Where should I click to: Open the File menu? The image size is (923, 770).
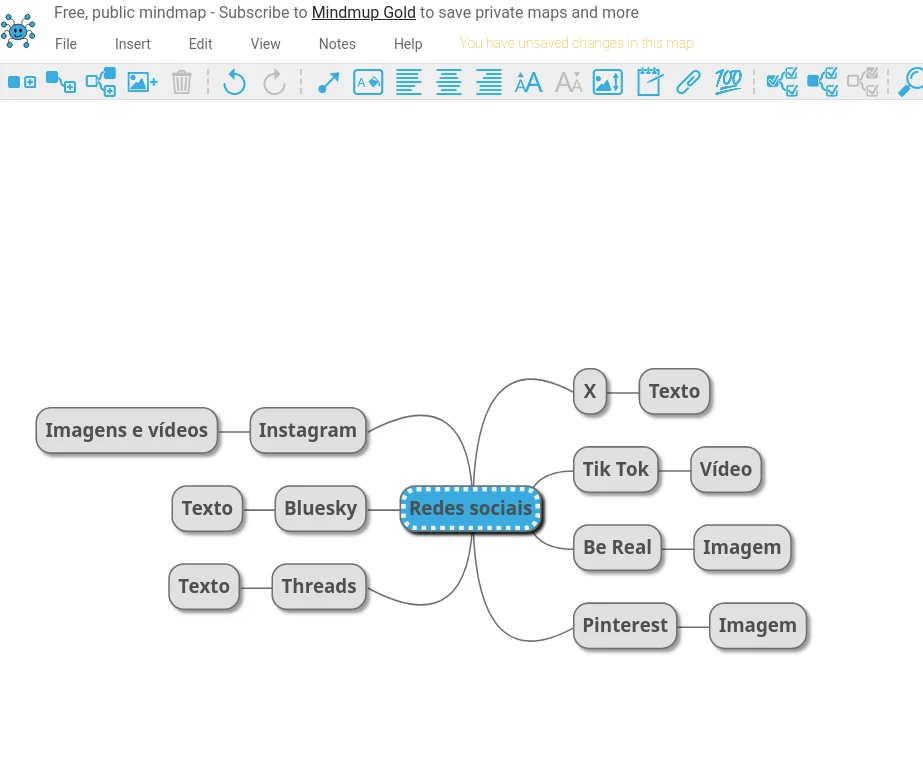click(66, 44)
